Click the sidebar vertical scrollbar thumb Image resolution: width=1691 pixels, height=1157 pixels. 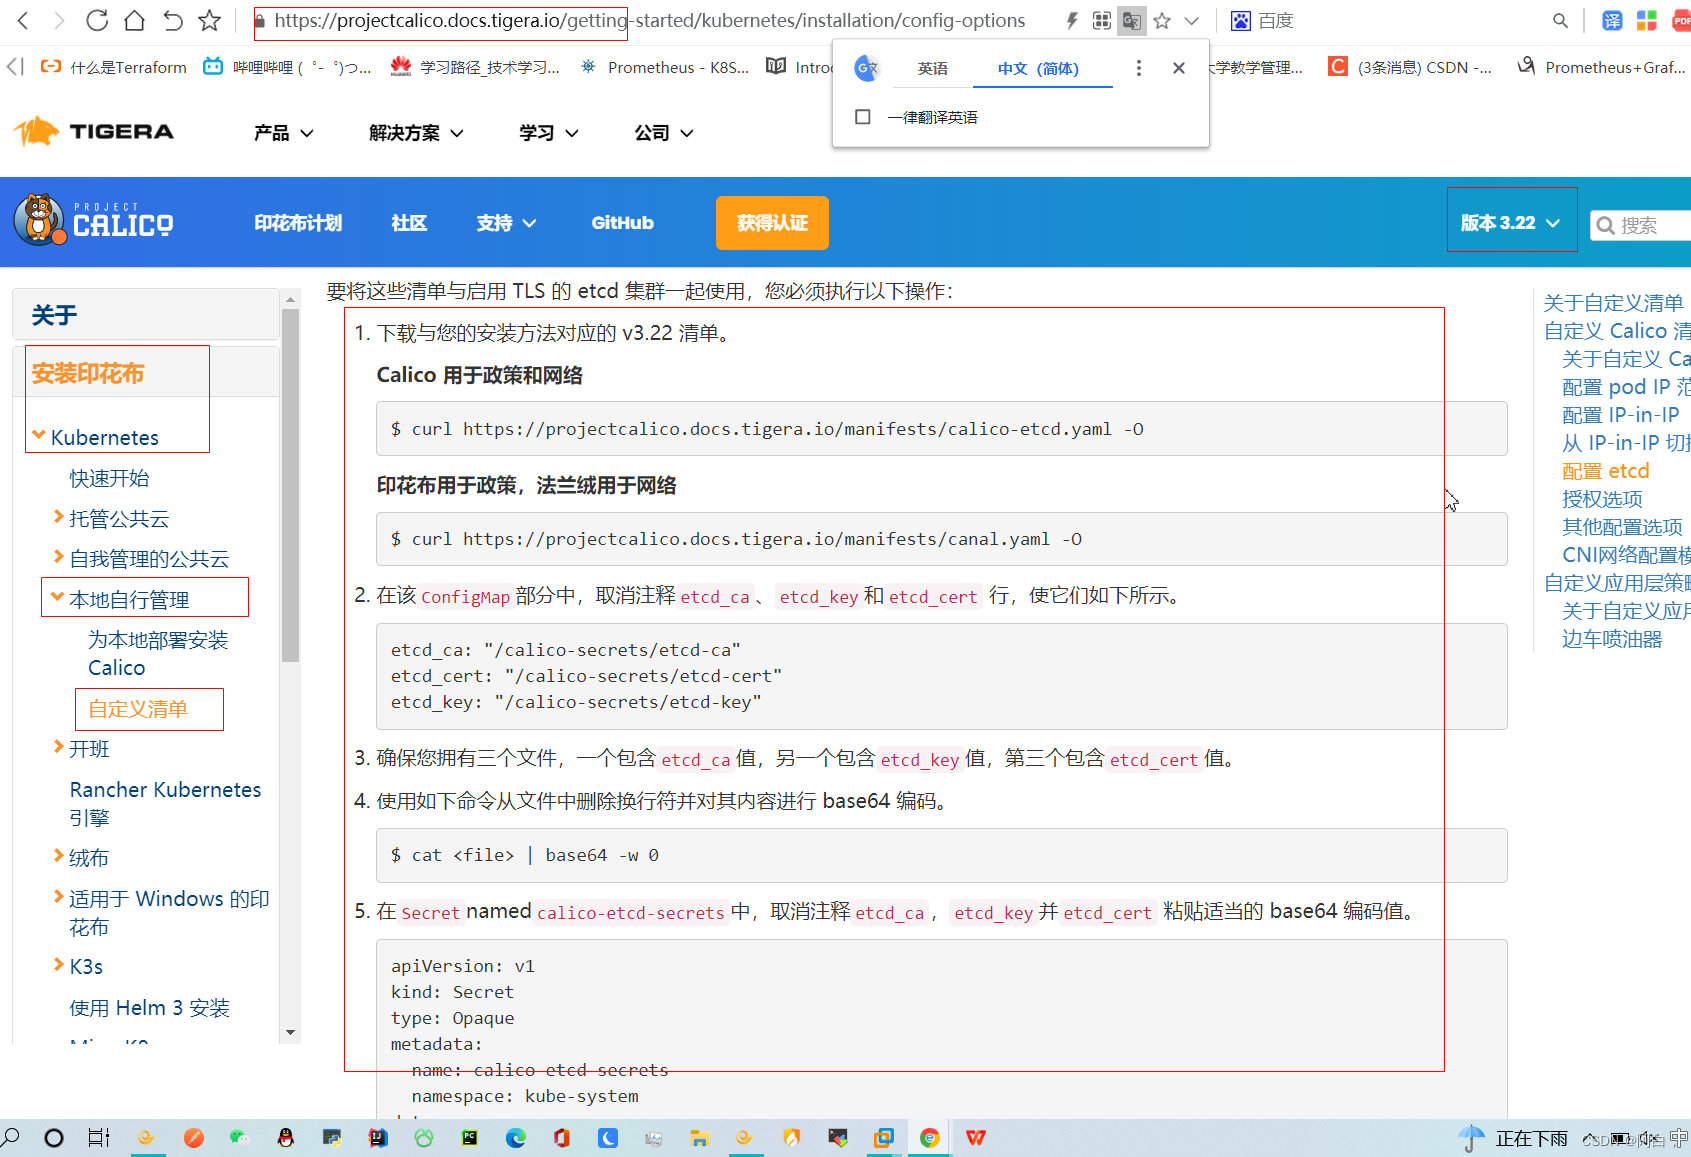[x=290, y=485]
